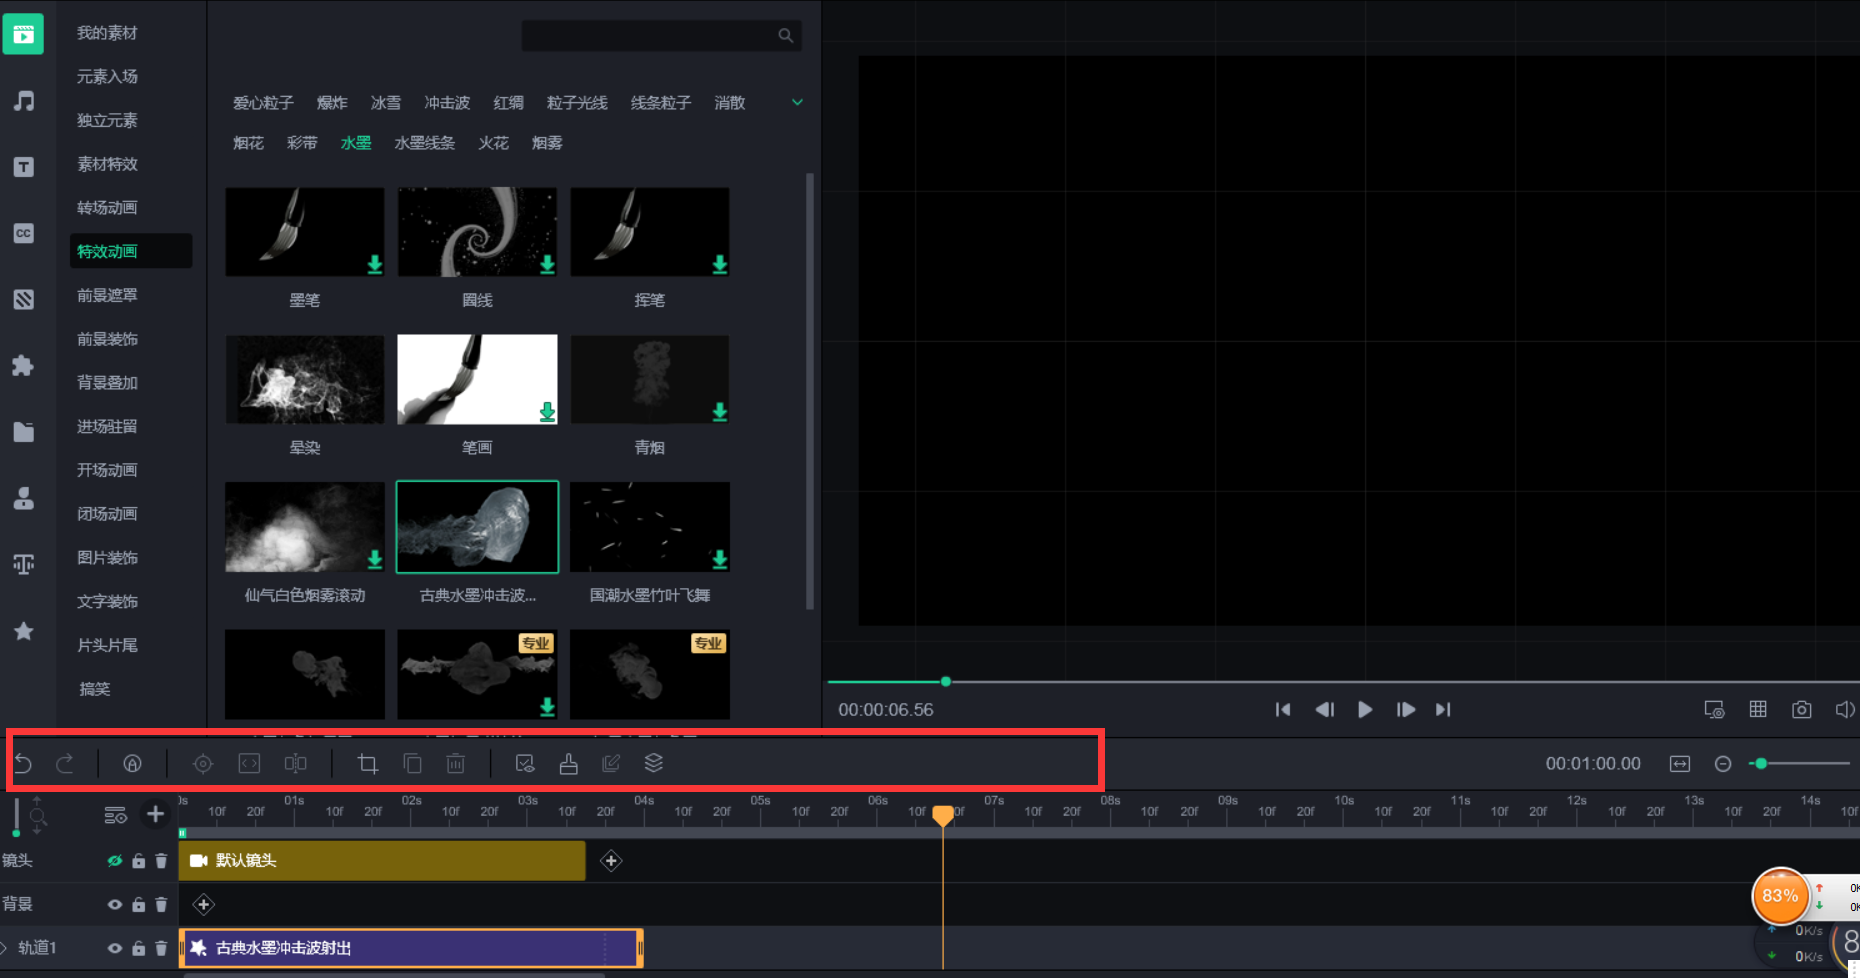
Task: Click the stamp icon in toolbar
Action: pyautogui.click(x=568, y=764)
